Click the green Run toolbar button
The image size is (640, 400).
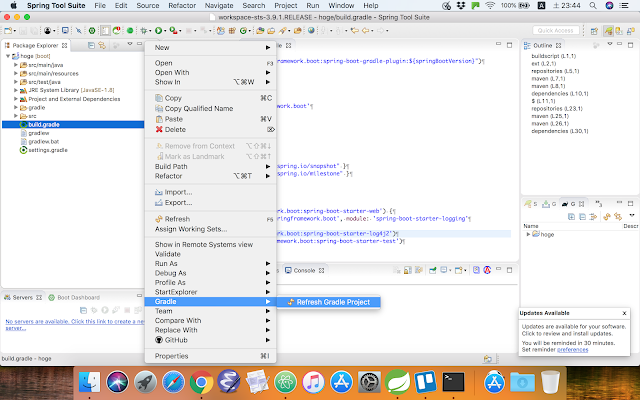[x=158, y=31]
